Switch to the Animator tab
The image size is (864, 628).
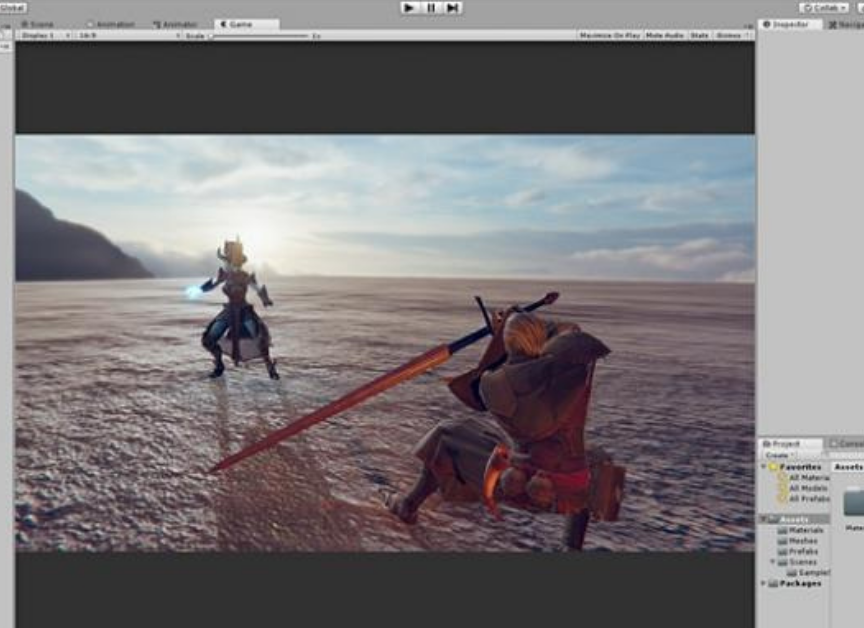click(175, 24)
